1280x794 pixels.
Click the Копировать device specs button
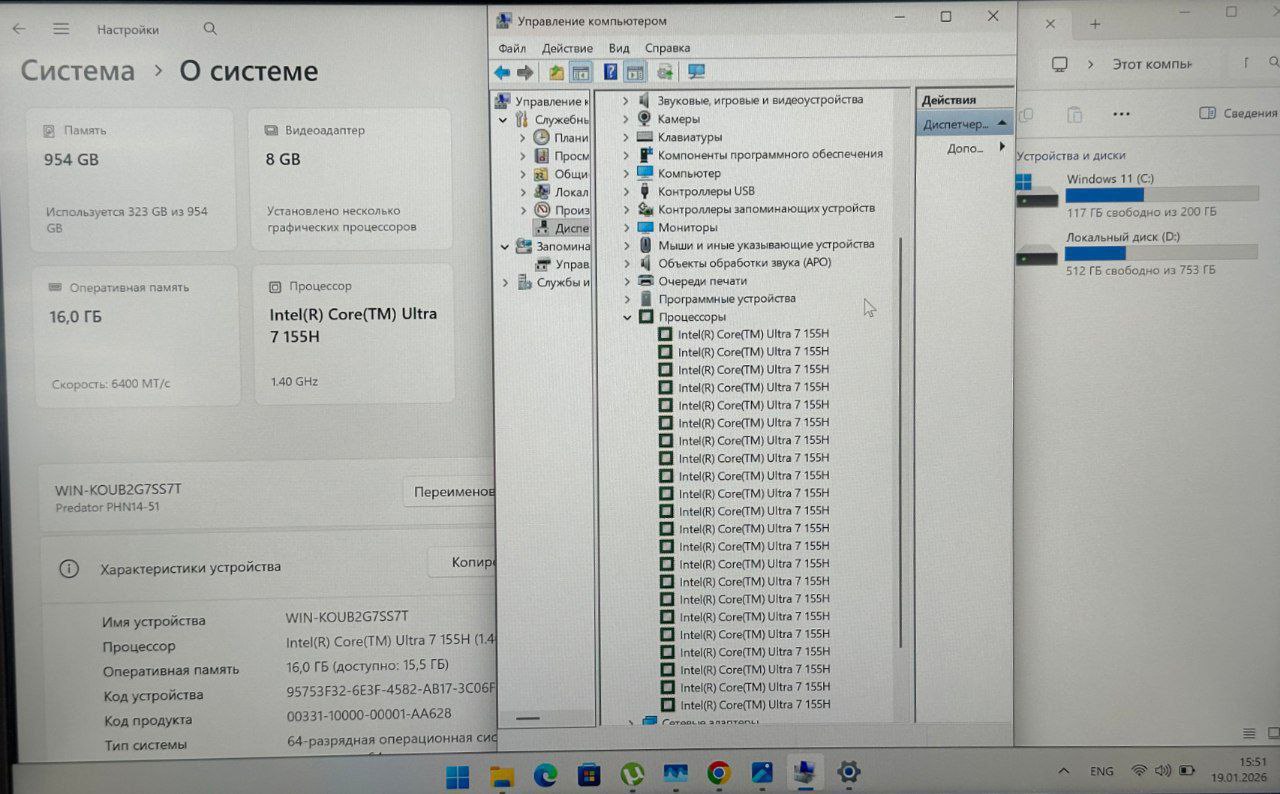point(463,562)
